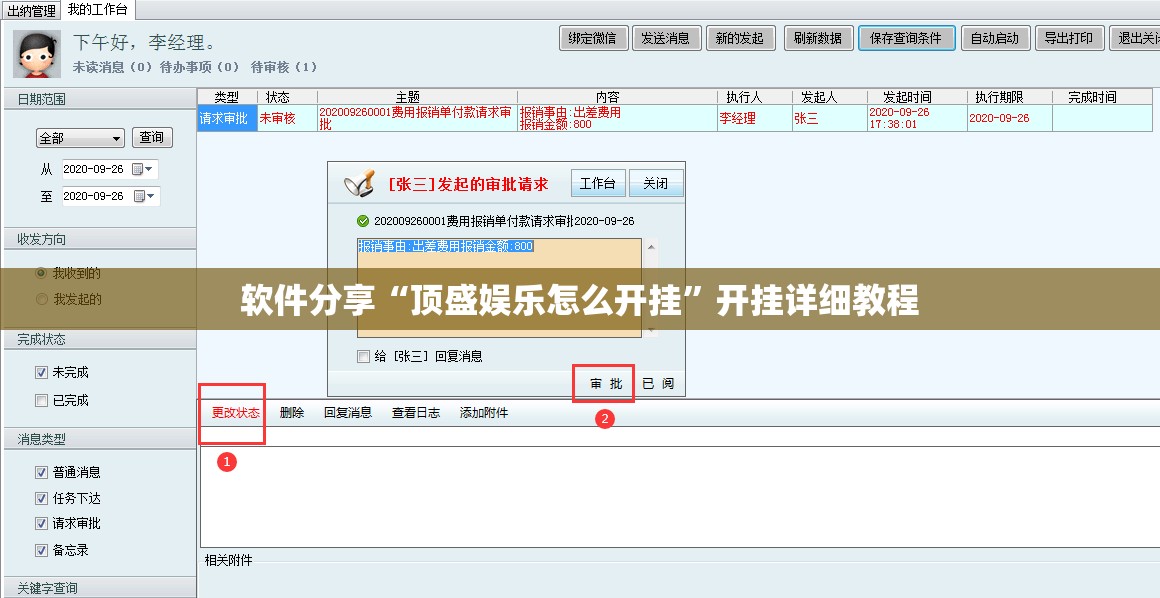The width and height of the screenshot is (1160, 598).
Task: Click the 已阅 button in dialog
Action: (x=658, y=384)
